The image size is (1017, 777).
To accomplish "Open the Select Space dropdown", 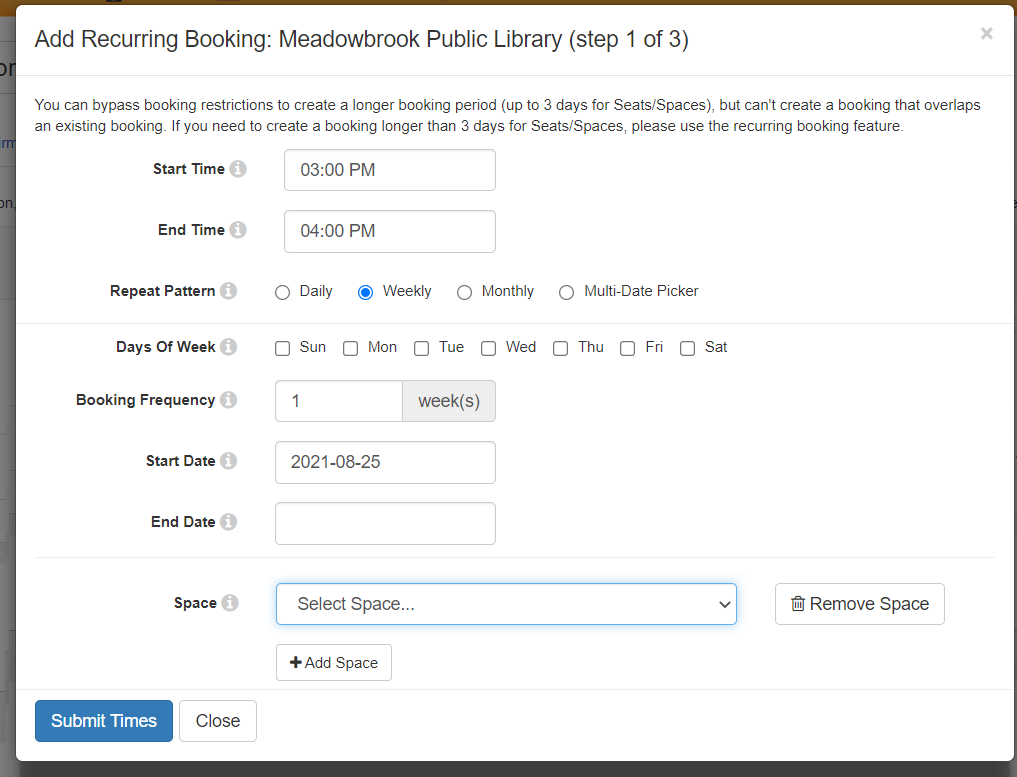I will click(x=506, y=604).
